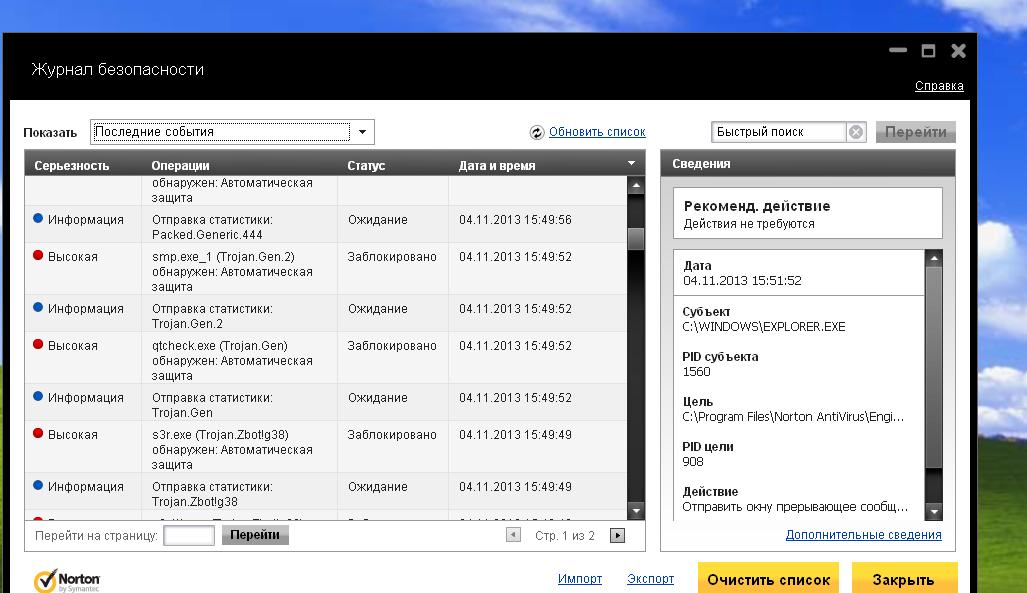Click the Импорт link
The height and width of the screenshot is (593, 1027).
(580, 579)
